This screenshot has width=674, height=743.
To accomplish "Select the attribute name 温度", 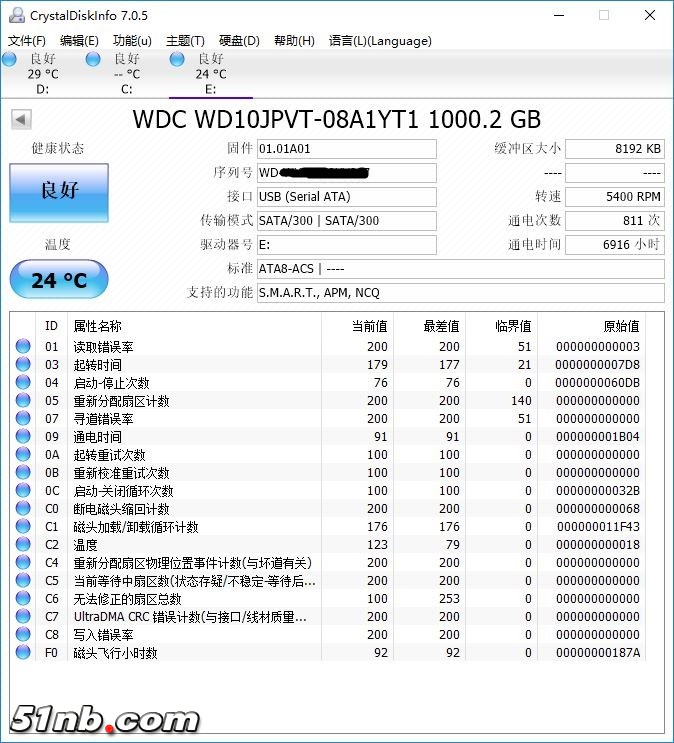I will [x=85, y=545].
